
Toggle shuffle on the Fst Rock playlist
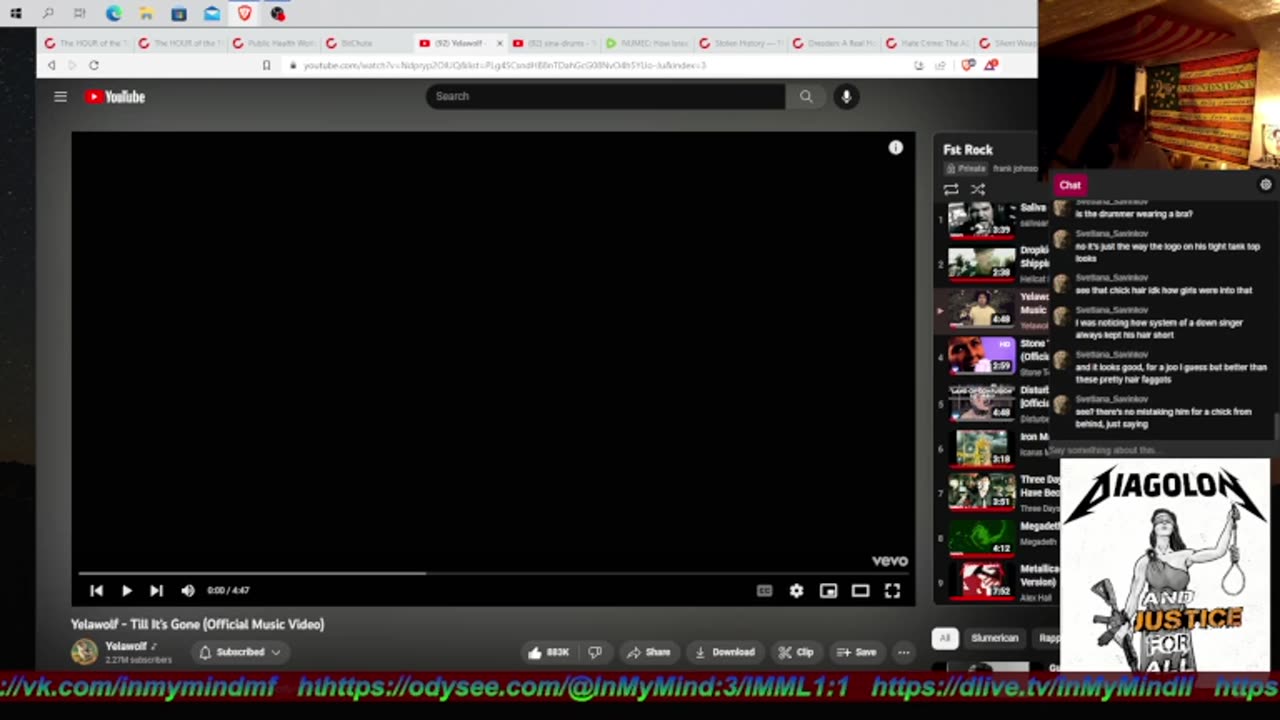coord(978,189)
